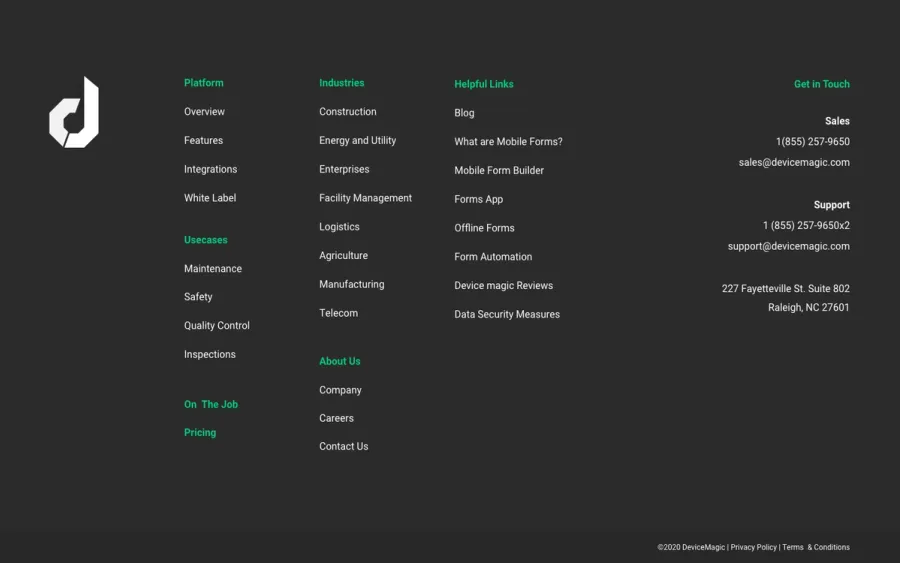Click the DeviceMagic logo icon
Screen dimensions: 900x563
point(74,112)
